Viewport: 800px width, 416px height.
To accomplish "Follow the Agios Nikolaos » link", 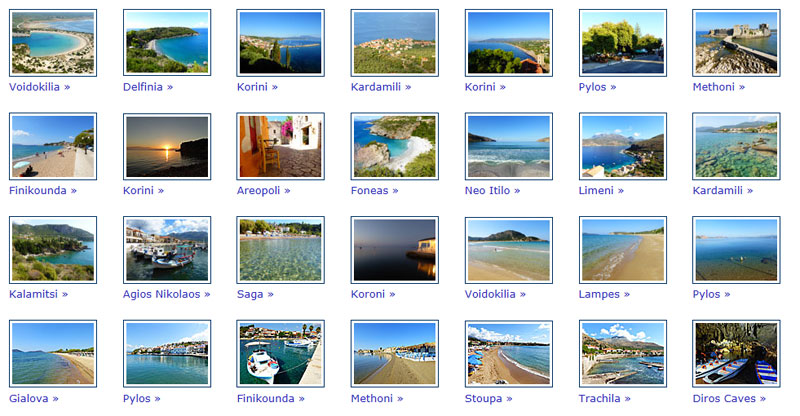I will [x=166, y=294].
